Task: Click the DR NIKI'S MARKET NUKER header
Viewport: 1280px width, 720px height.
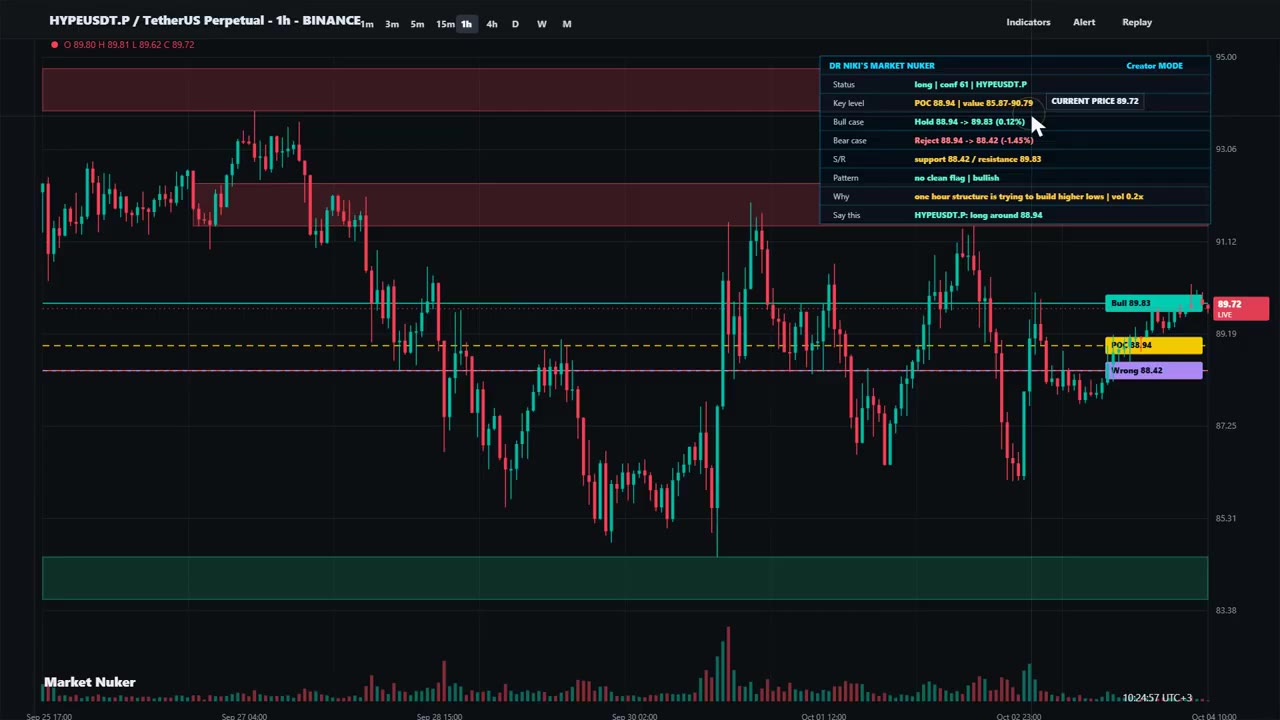Action: [882, 66]
